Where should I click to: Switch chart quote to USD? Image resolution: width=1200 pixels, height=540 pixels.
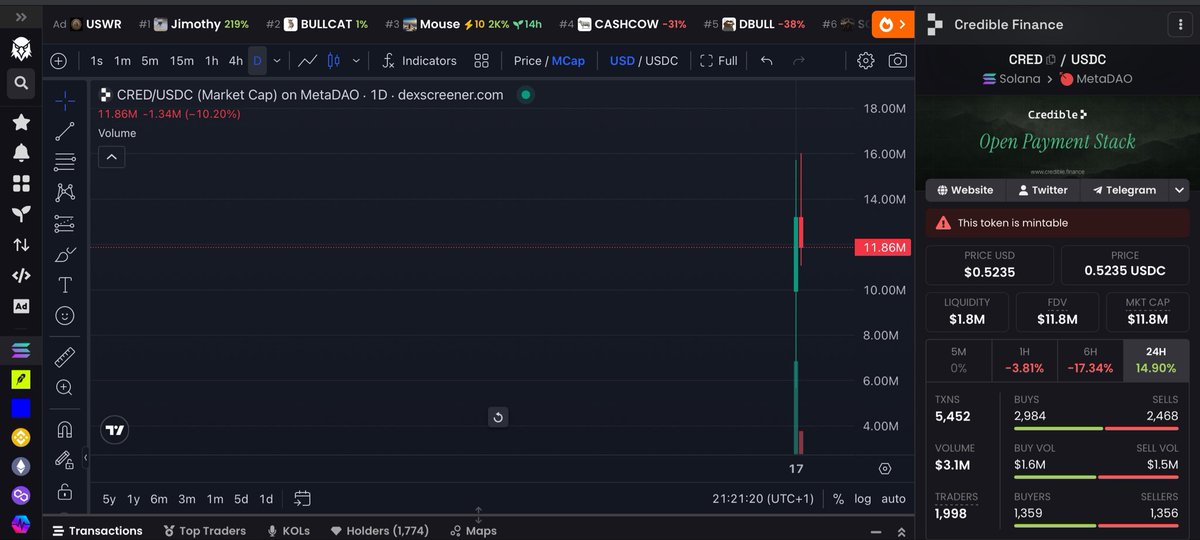(x=622, y=61)
